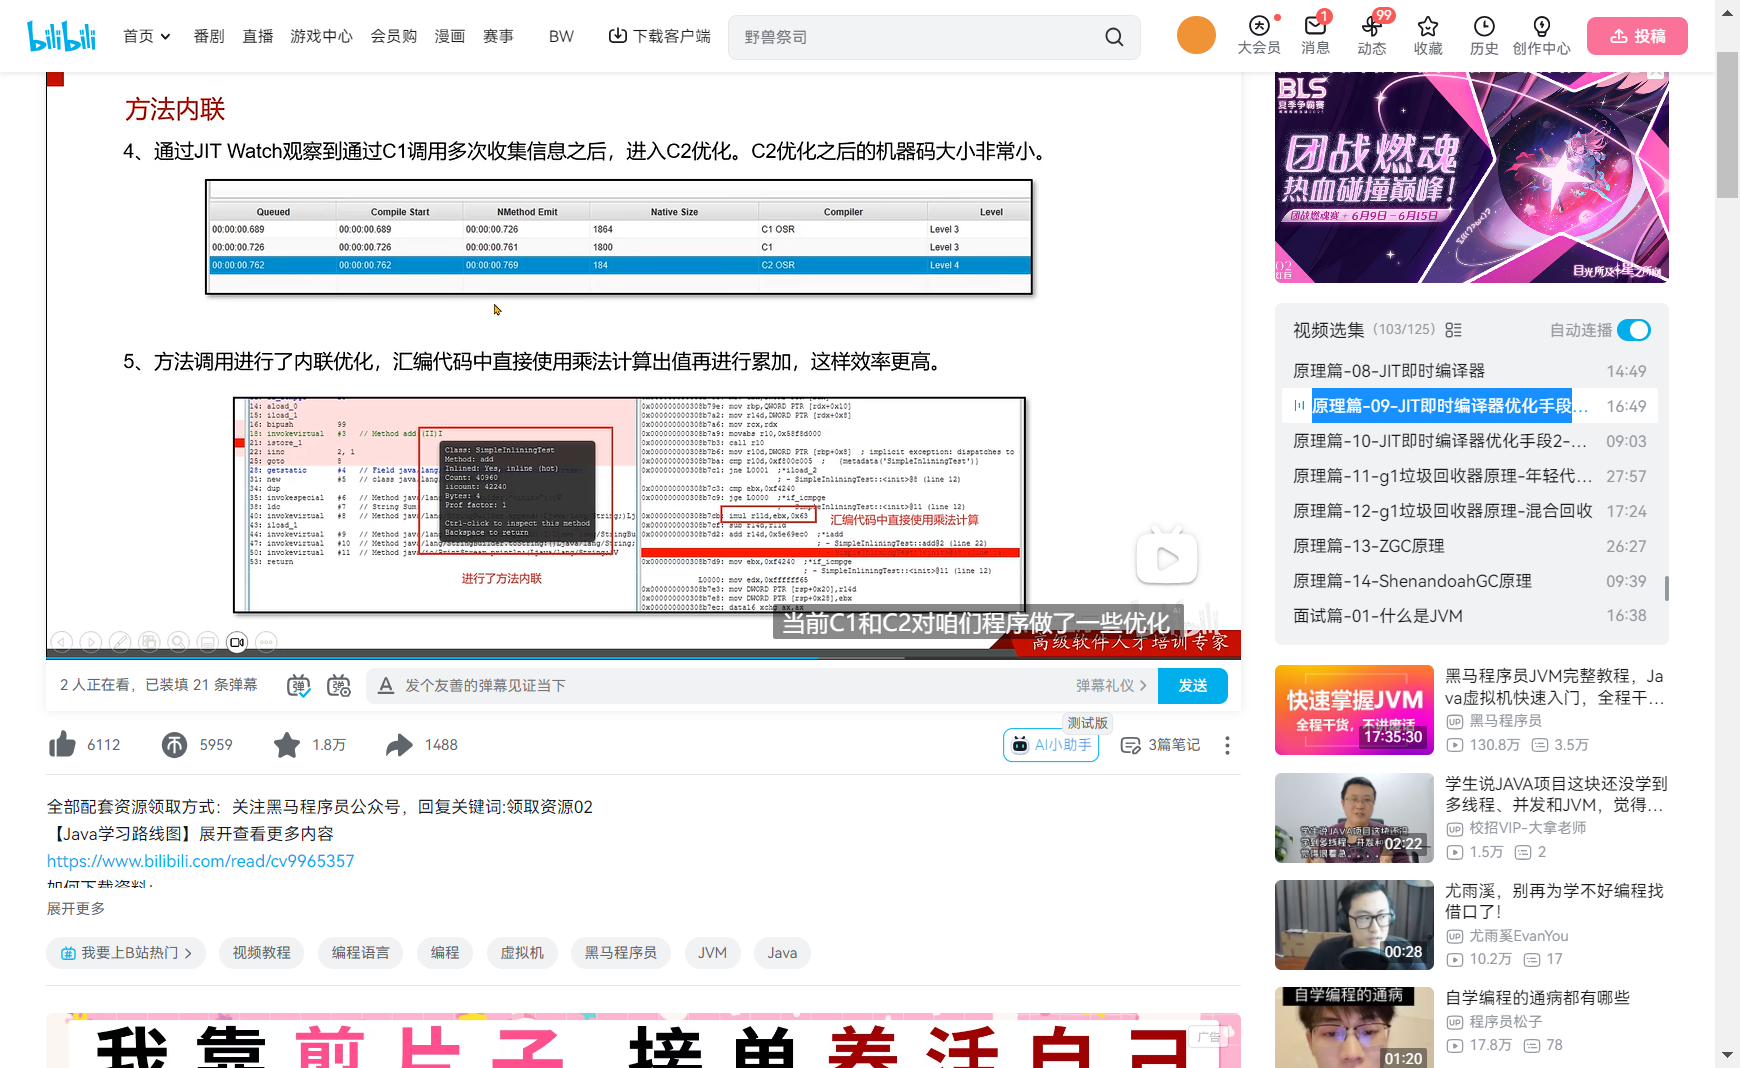
Task: Open 消息 messages from the top navbar
Action: click(1315, 36)
